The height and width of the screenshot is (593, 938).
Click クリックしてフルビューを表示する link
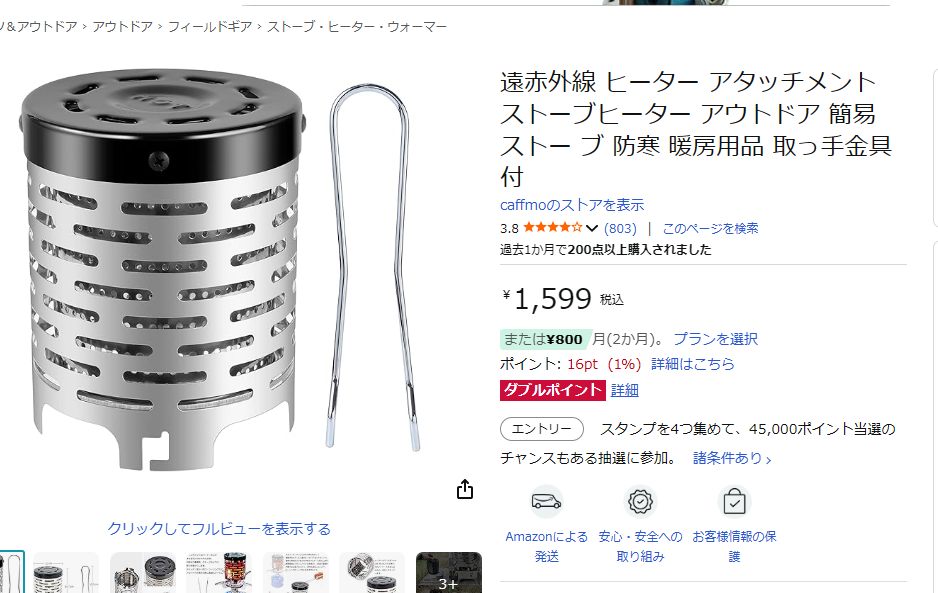219,529
